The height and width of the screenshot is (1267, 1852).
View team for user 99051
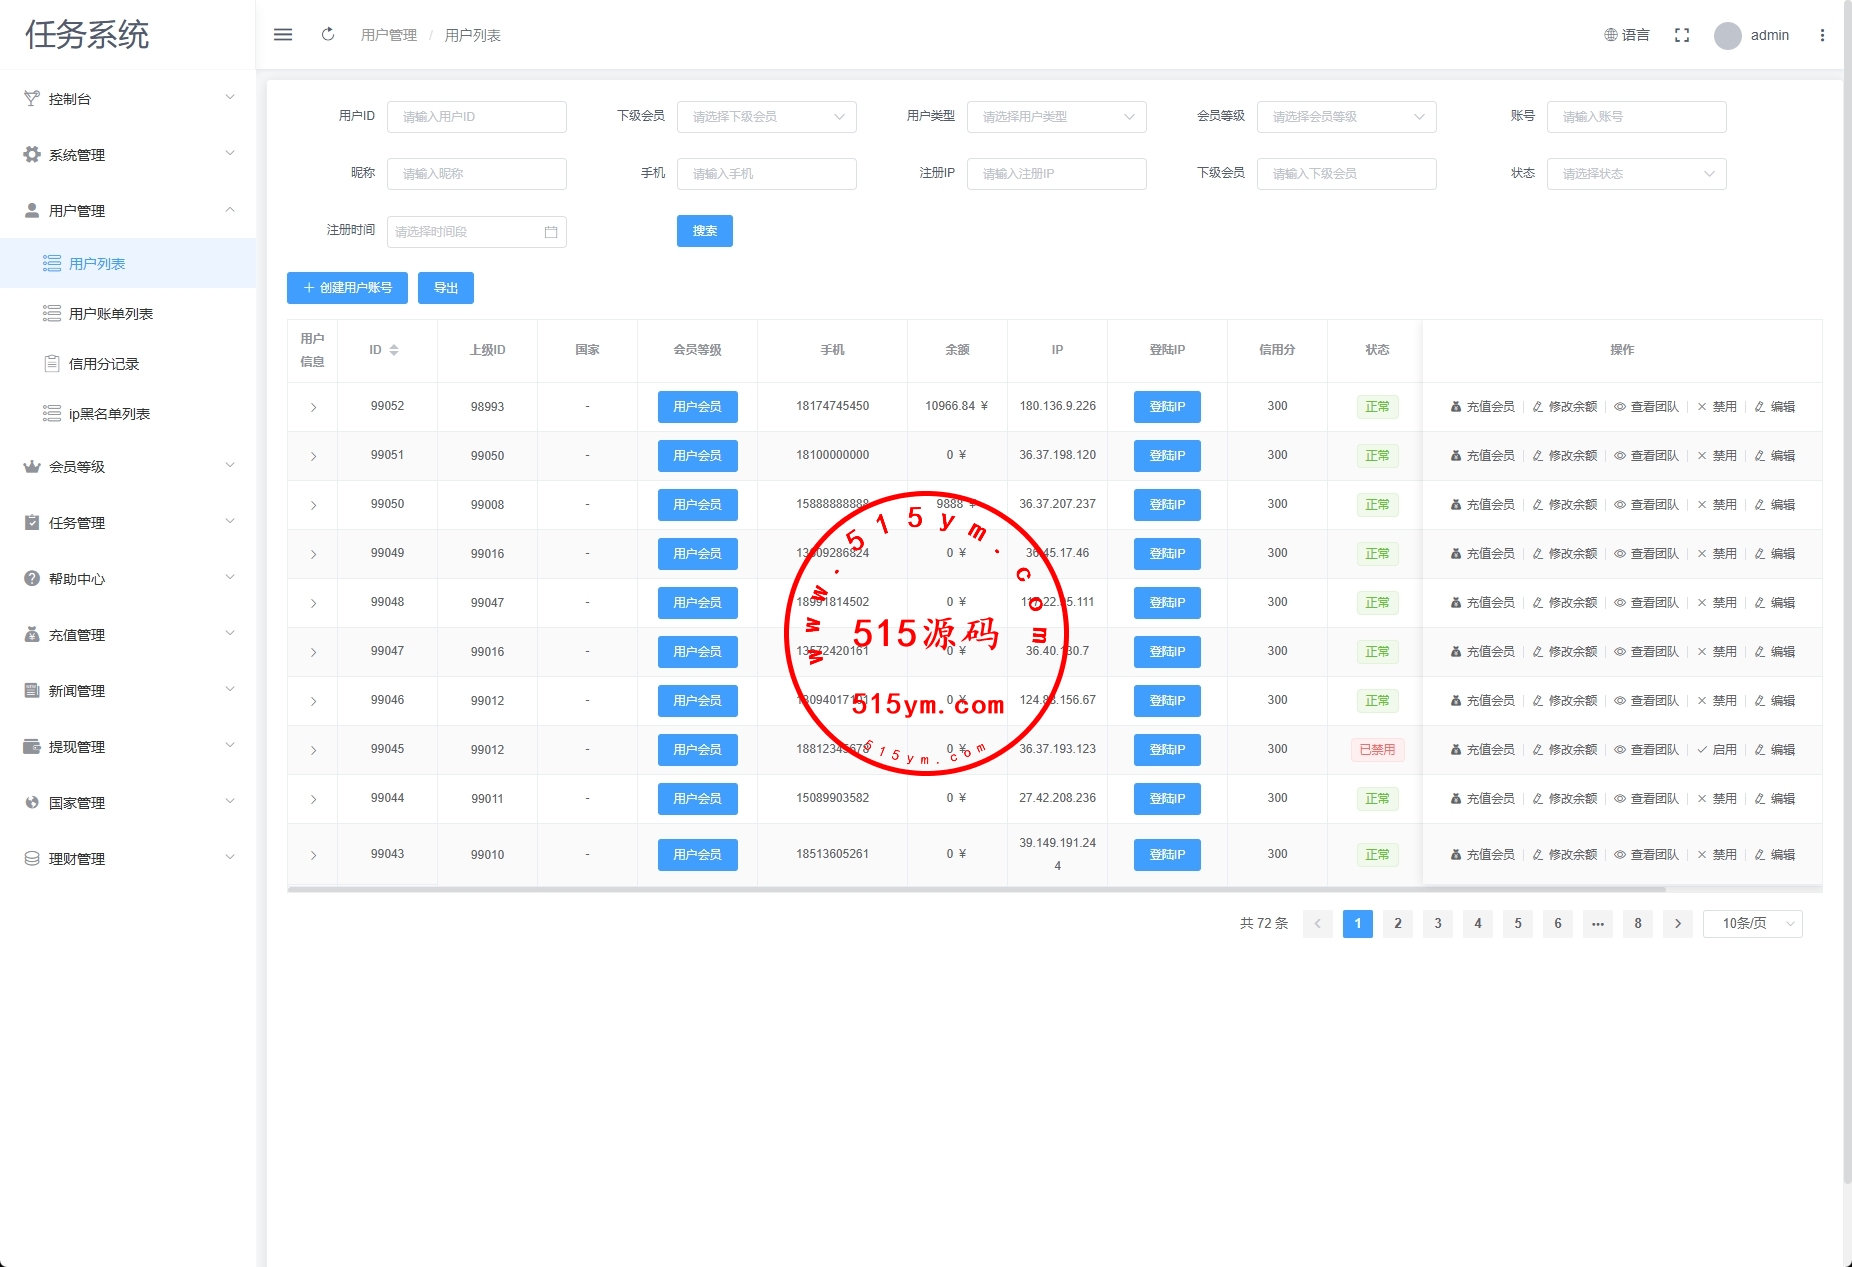(x=1646, y=456)
